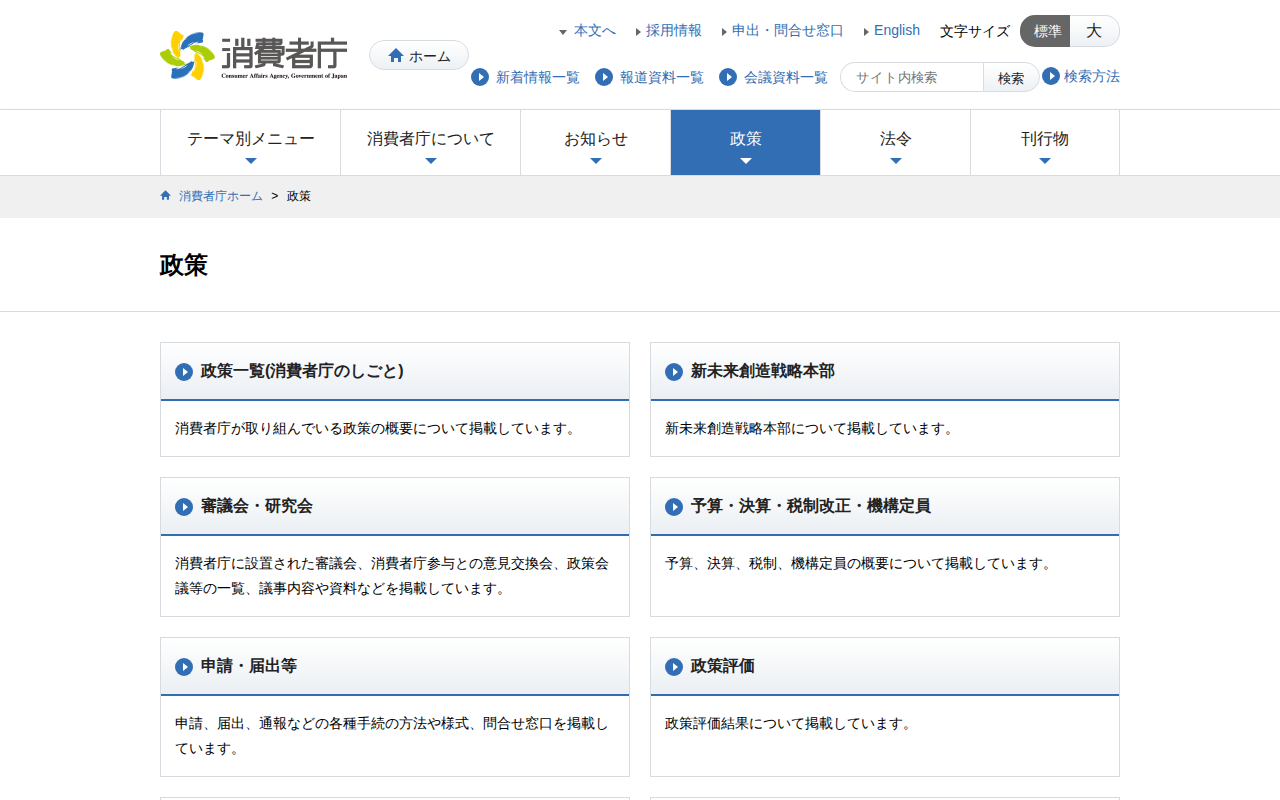Select the 法令 menu tab

click(895, 142)
